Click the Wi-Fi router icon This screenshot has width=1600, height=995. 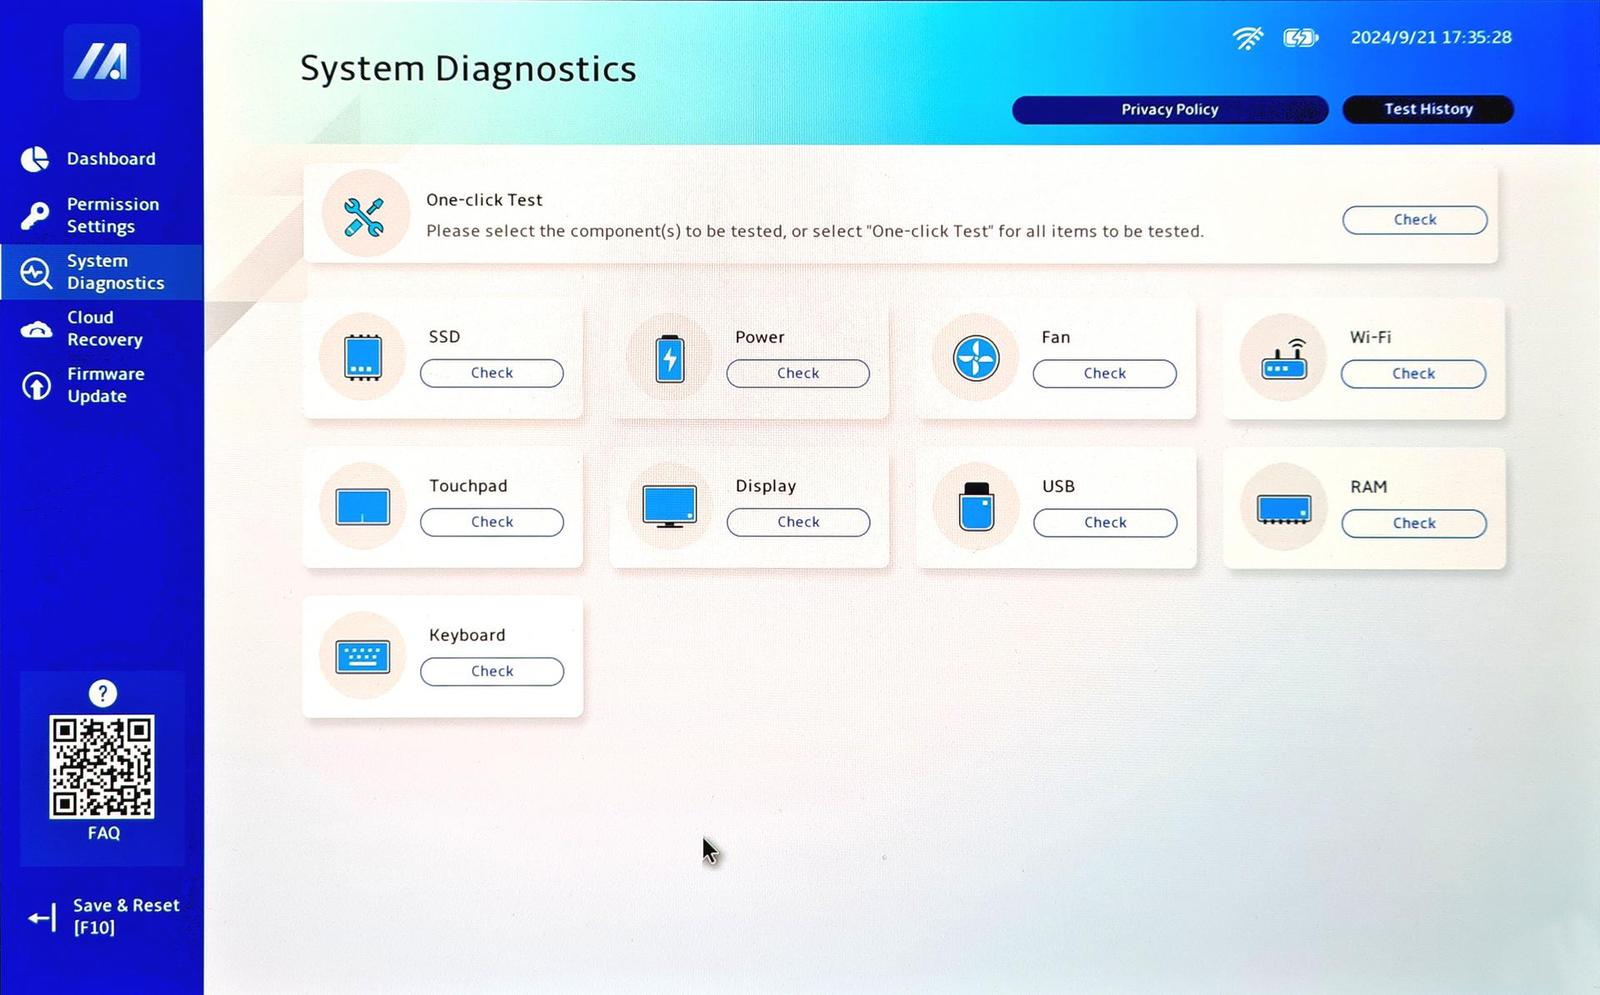click(x=1284, y=359)
